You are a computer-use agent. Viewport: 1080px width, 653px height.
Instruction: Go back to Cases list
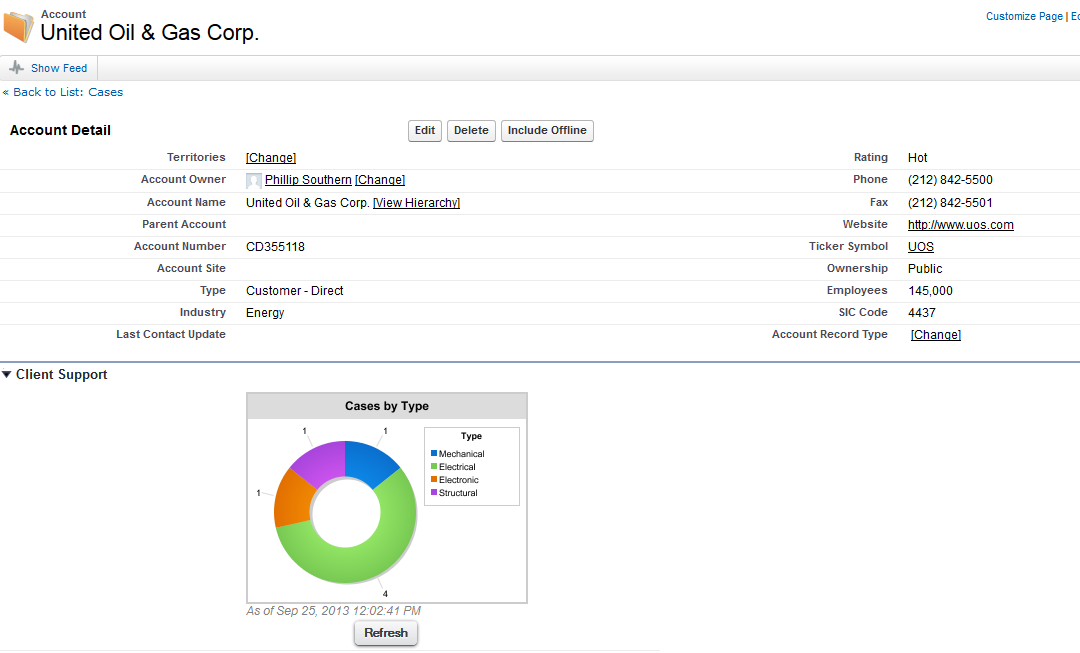point(68,92)
